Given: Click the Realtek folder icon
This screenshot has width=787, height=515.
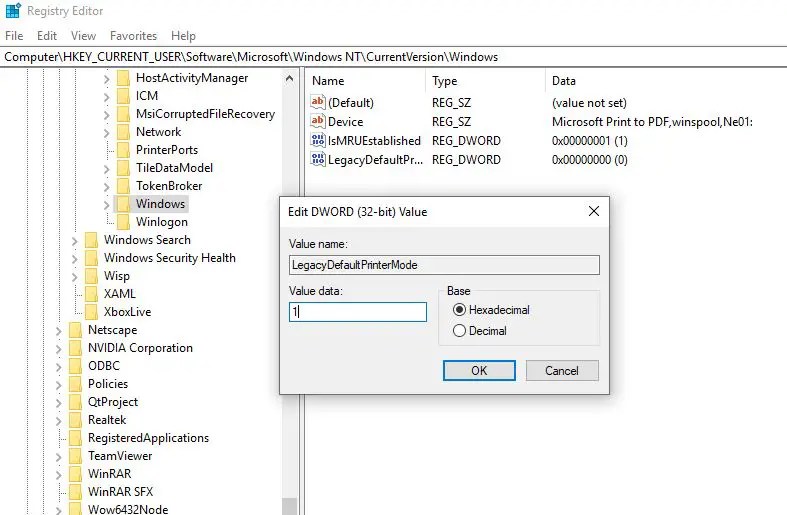Looking at the screenshot, I should (75, 420).
